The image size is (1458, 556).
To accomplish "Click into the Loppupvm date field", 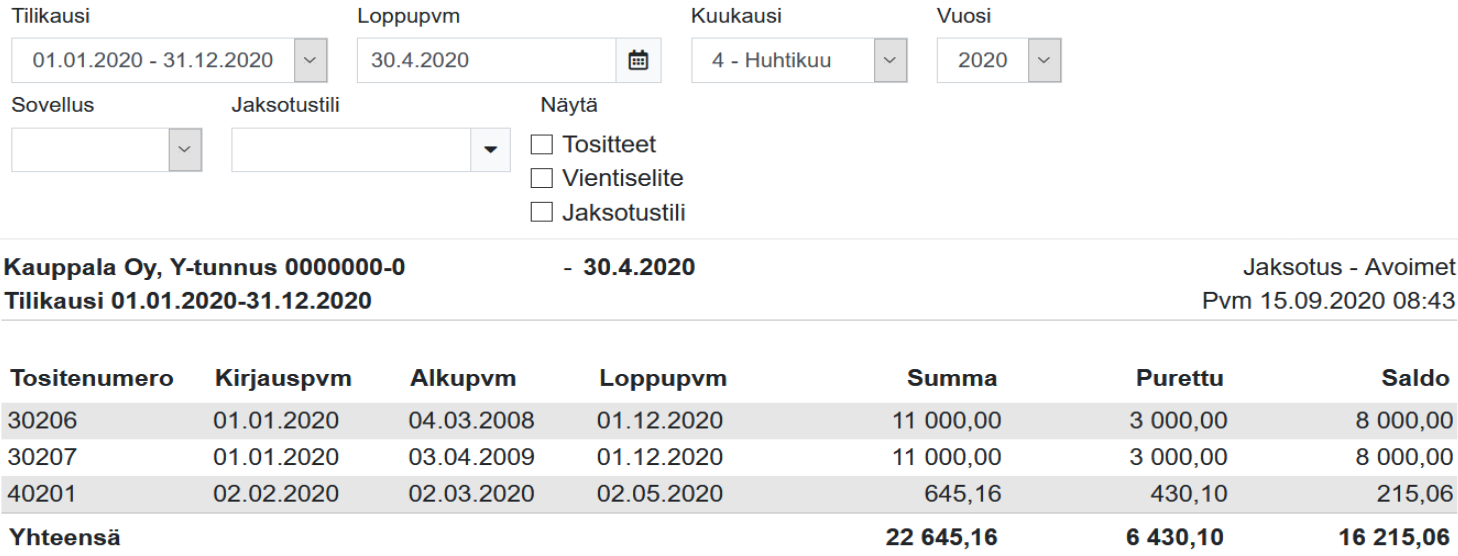I will tap(486, 61).
